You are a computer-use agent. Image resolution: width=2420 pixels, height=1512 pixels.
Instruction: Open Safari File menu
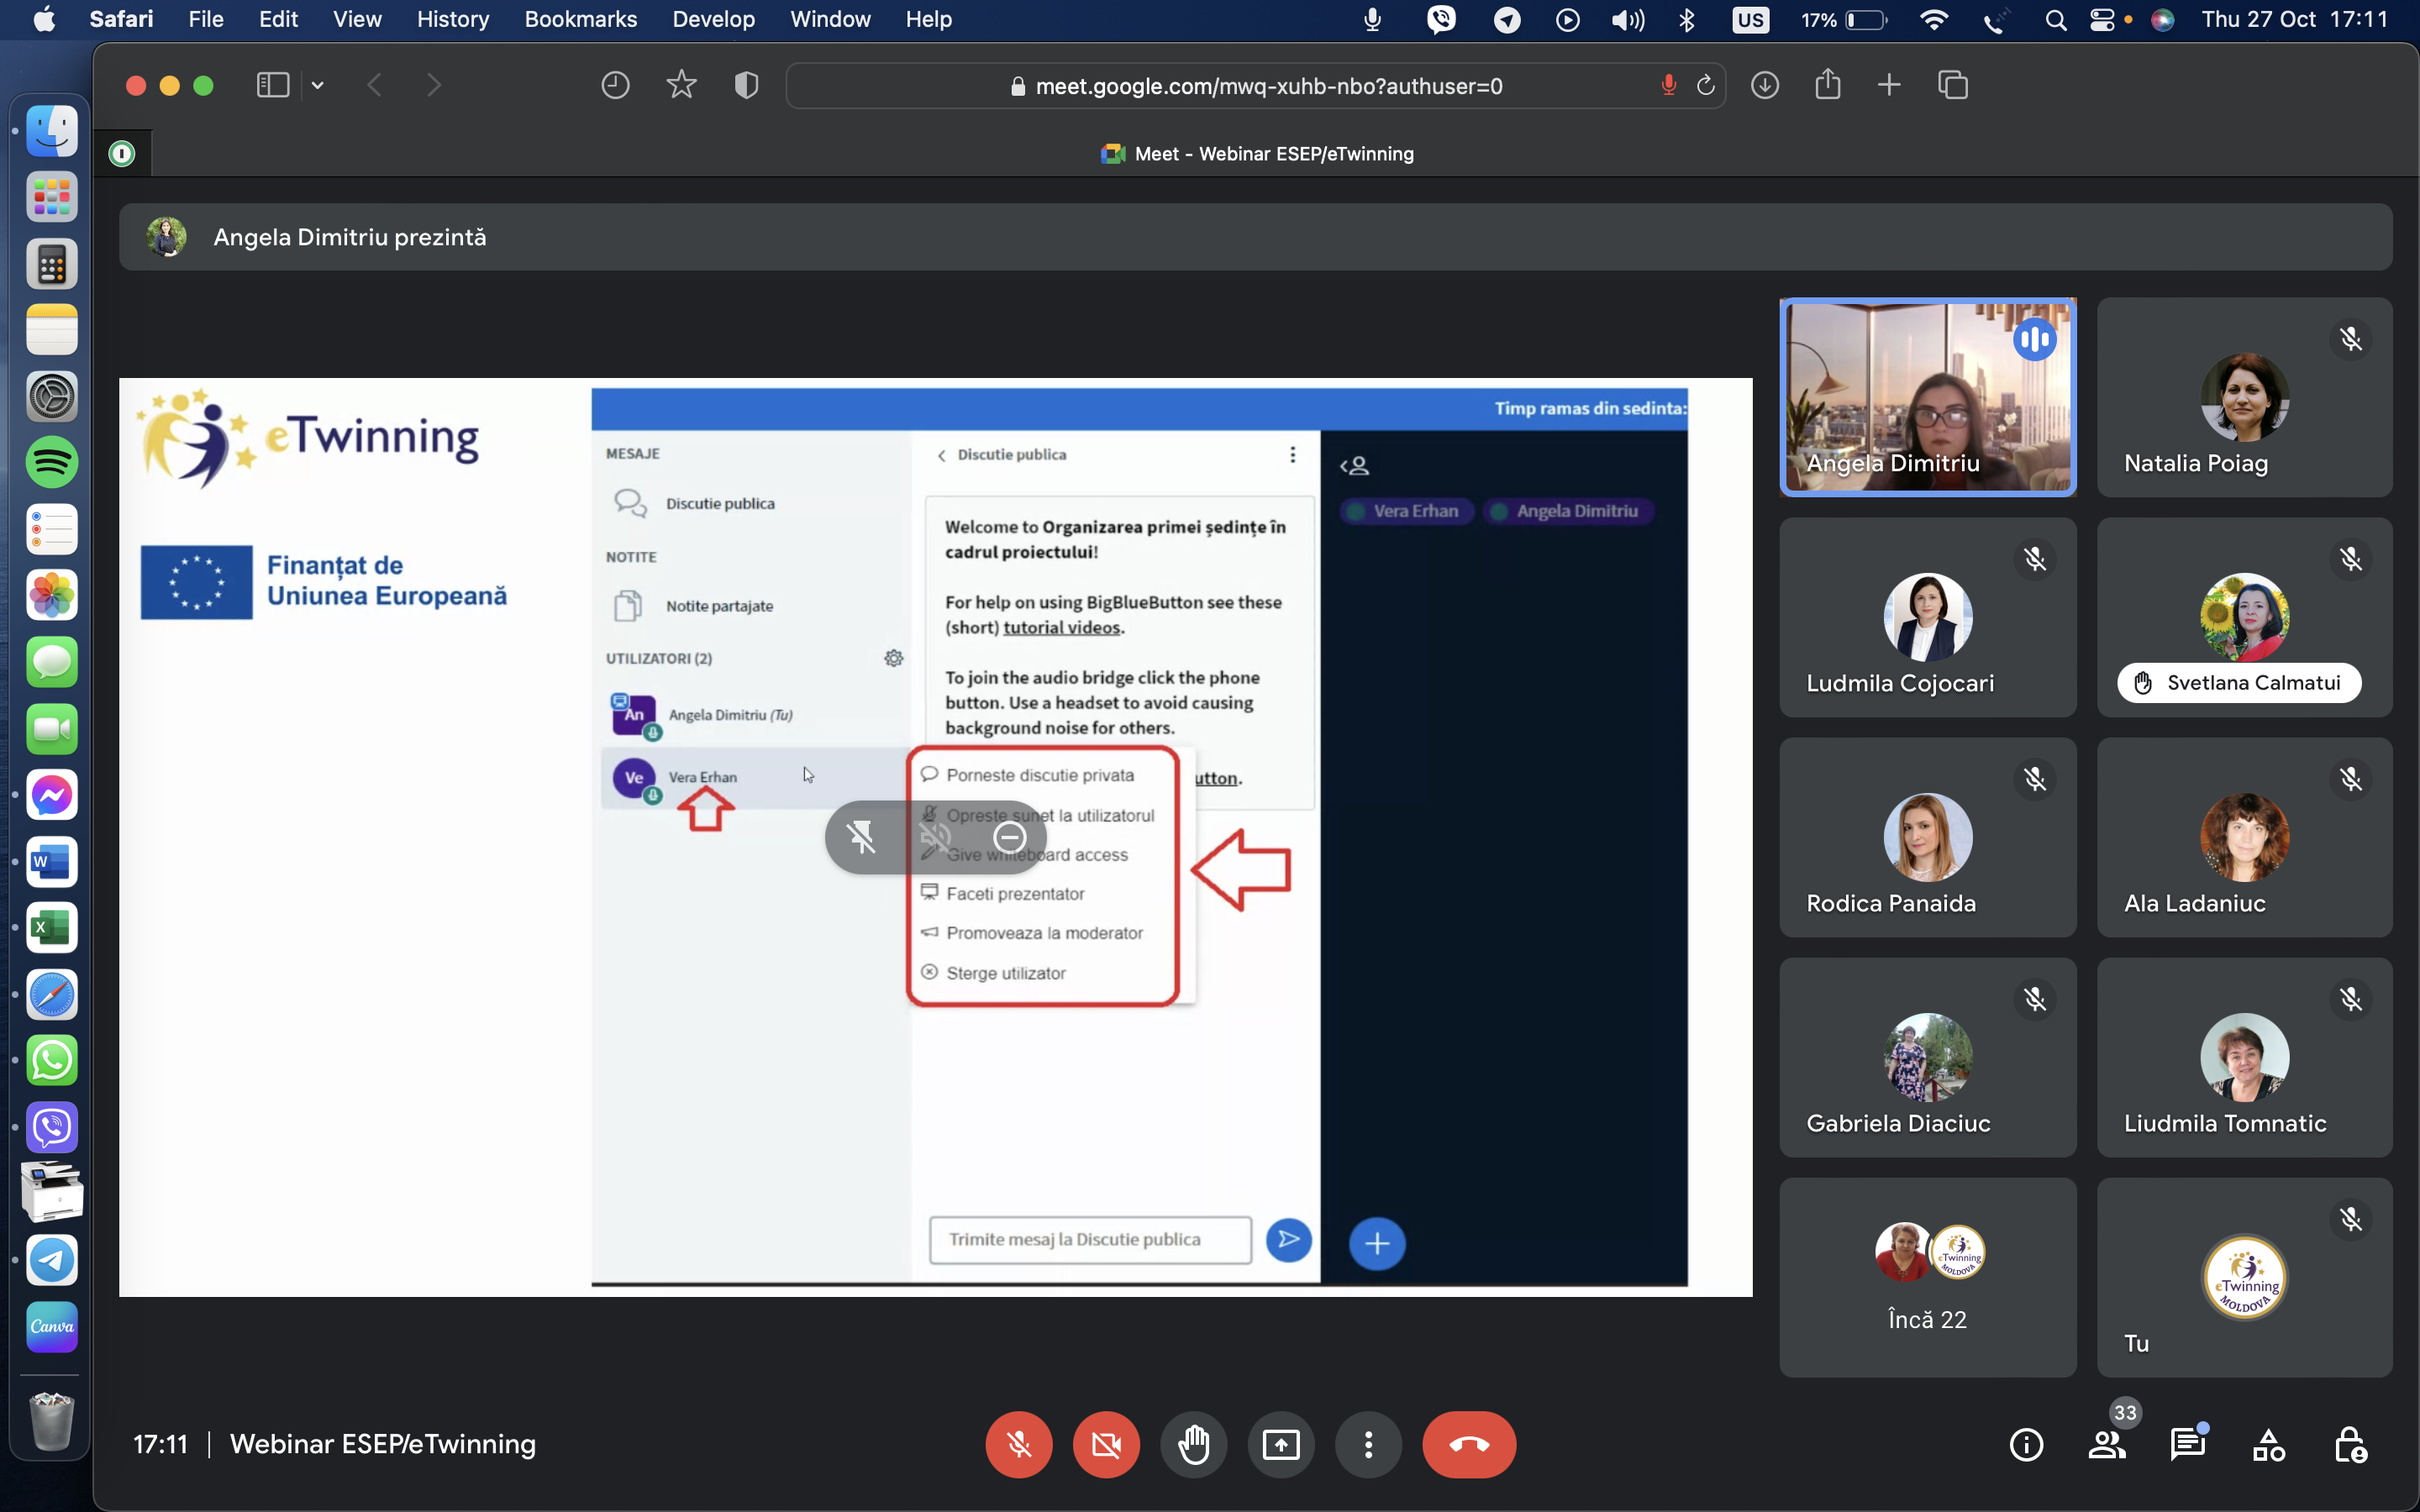coord(205,19)
